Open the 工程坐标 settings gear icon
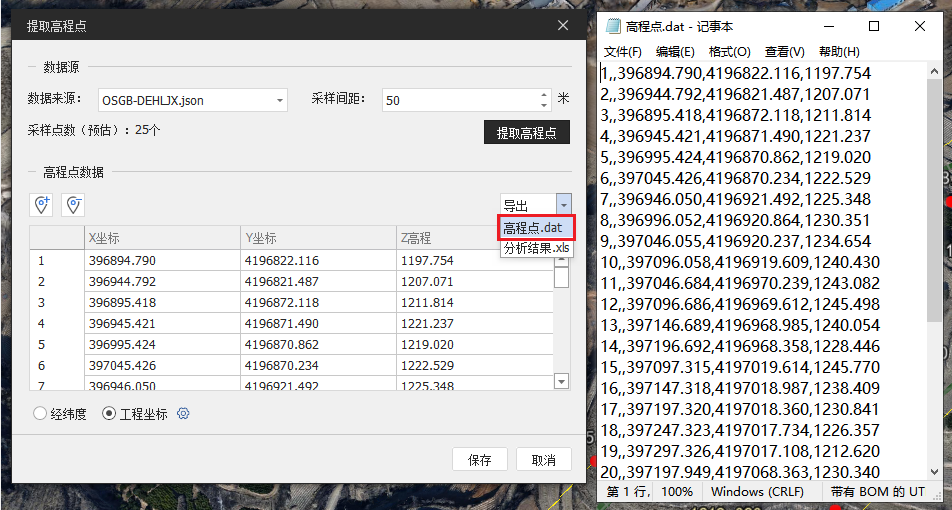Image resolution: width=952 pixels, height=510 pixels. 183,414
